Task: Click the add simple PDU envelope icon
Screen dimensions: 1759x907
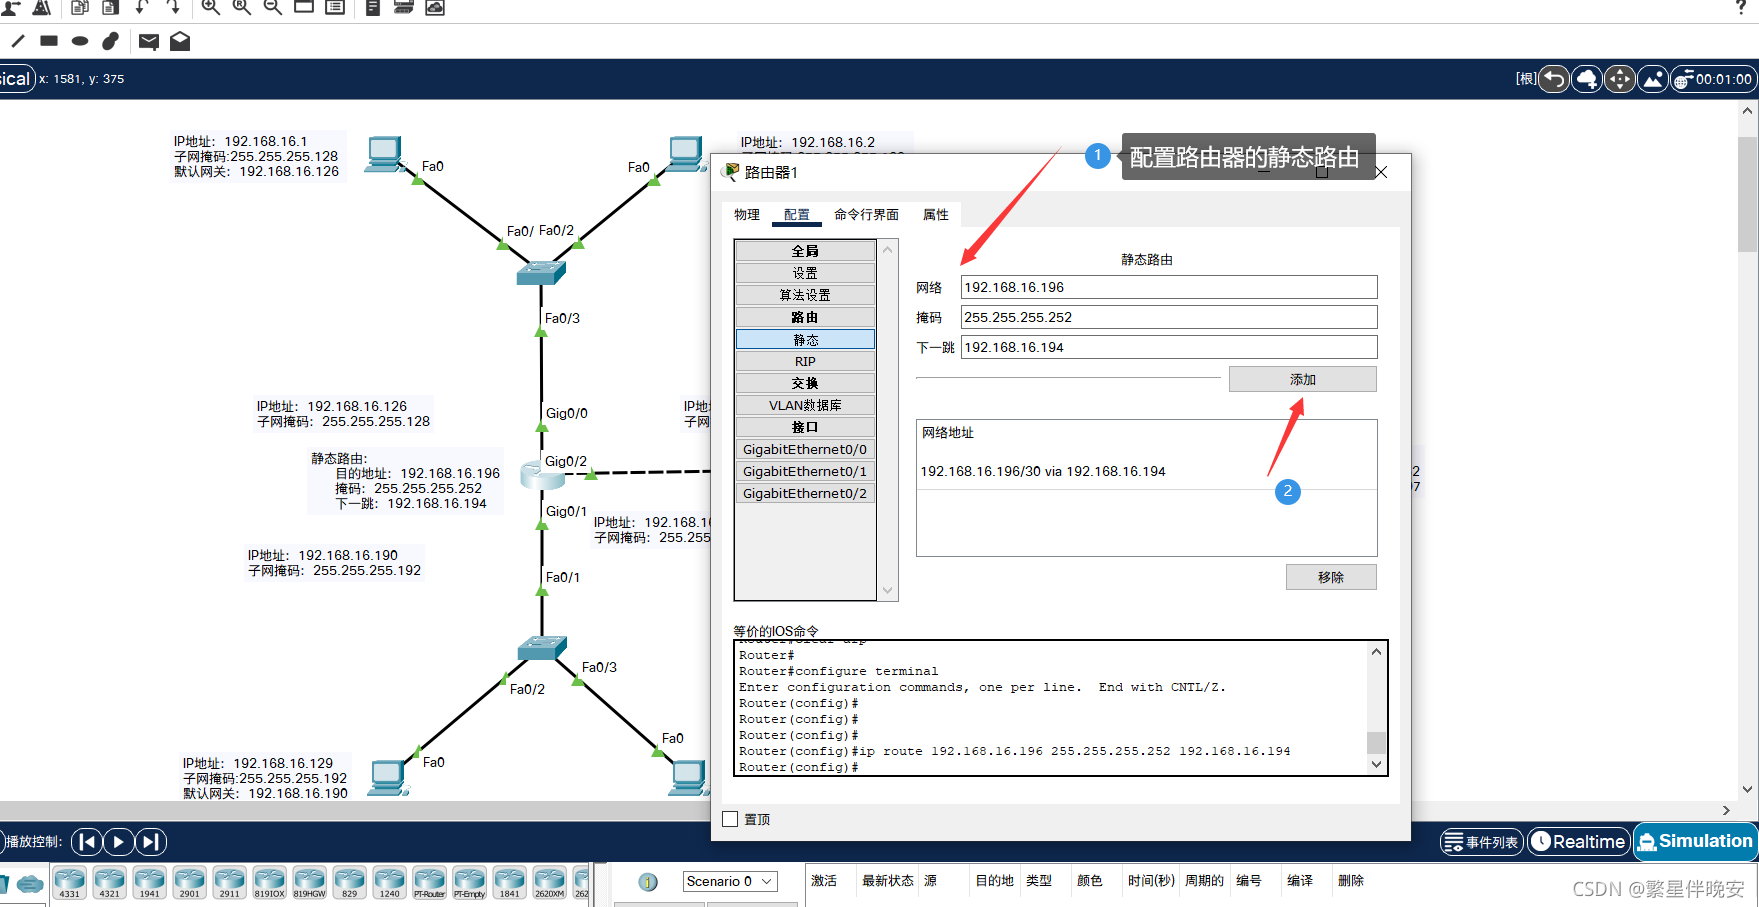Action: click(x=149, y=41)
